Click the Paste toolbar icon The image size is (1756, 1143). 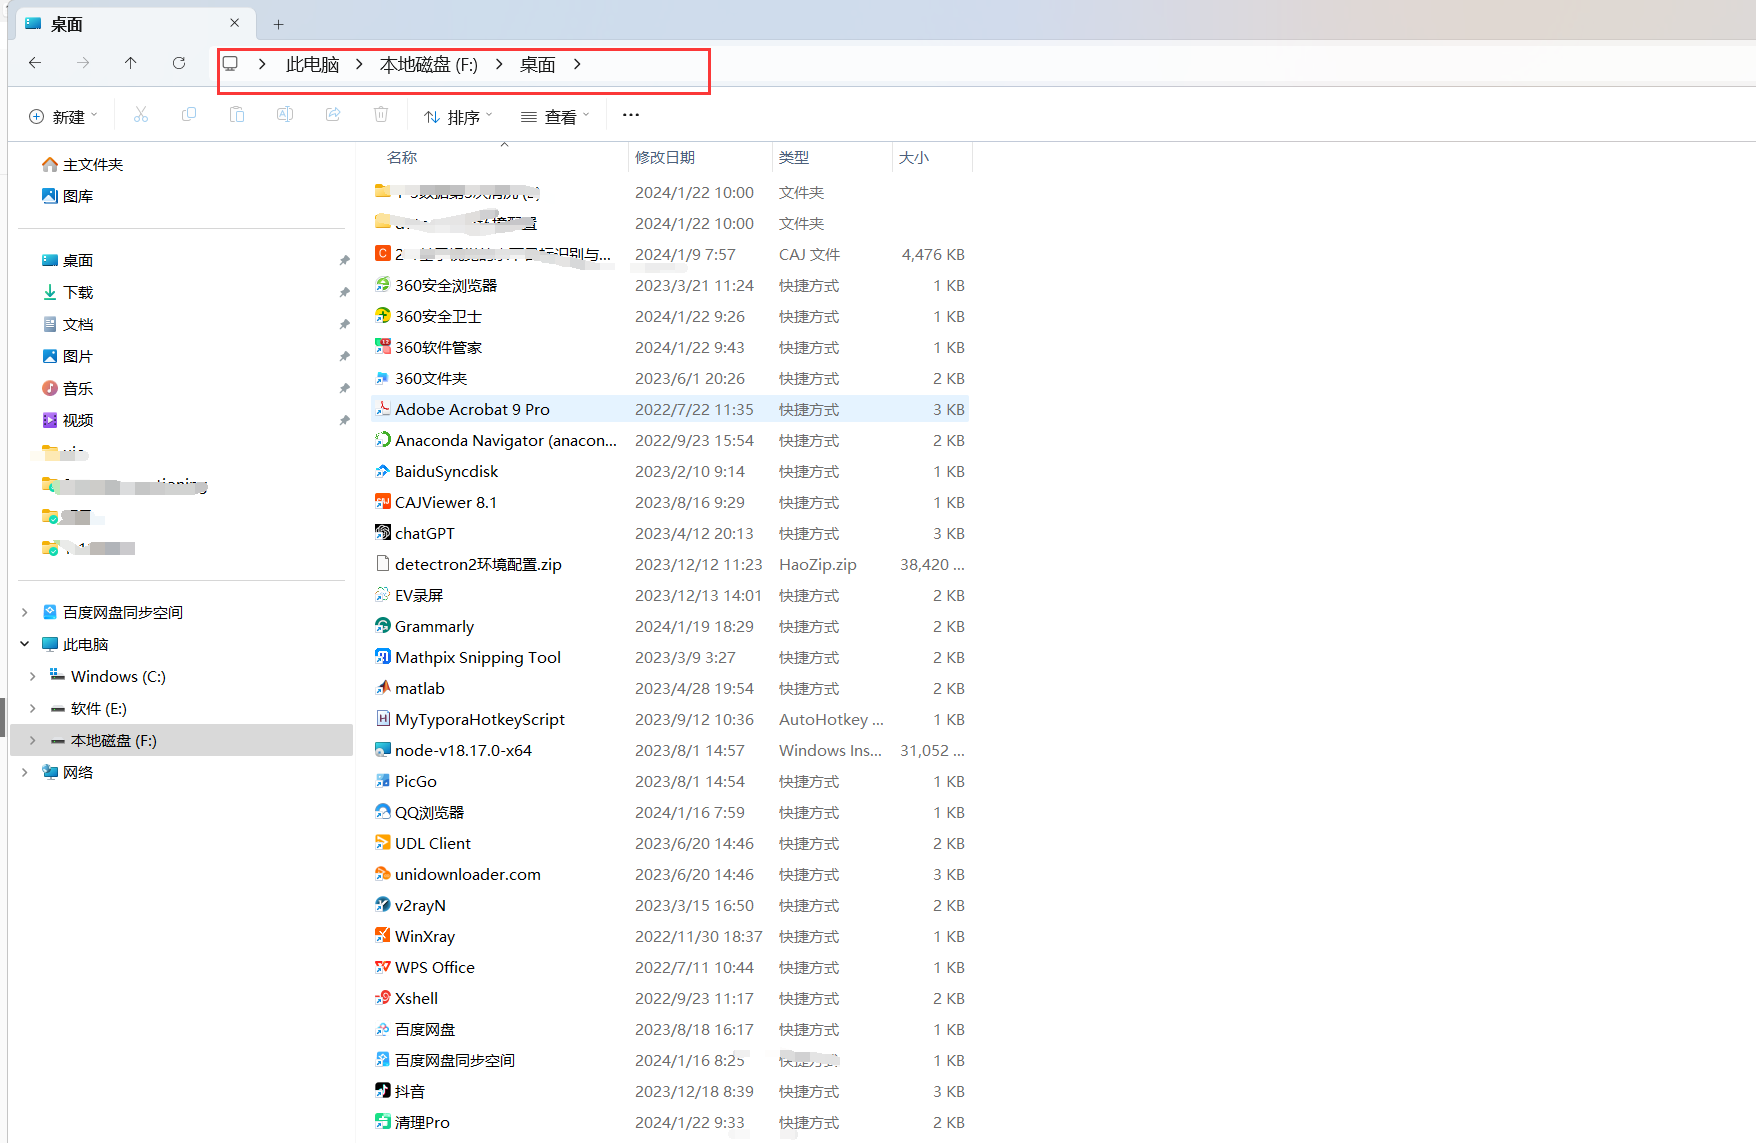click(237, 116)
